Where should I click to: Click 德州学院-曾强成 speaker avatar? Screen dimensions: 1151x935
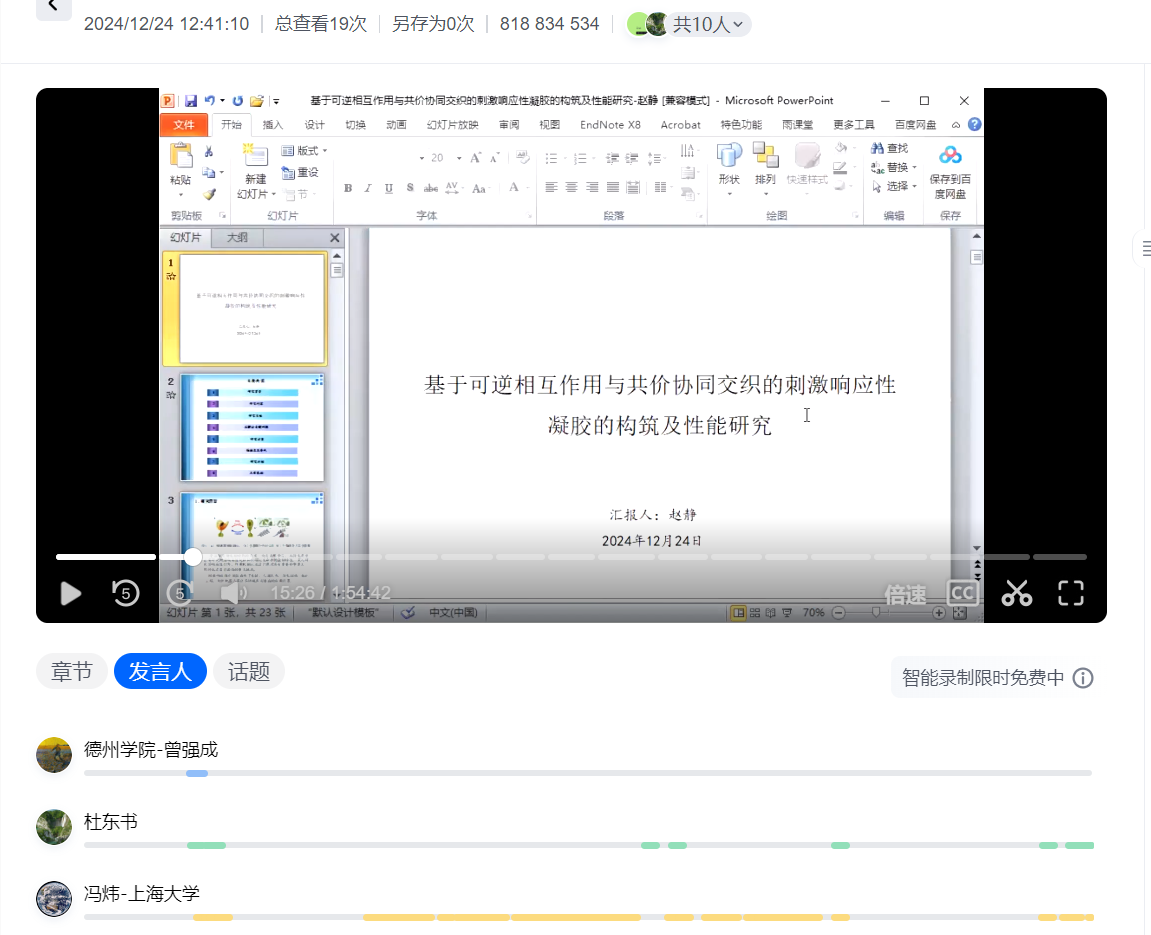[x=54, y=755]
